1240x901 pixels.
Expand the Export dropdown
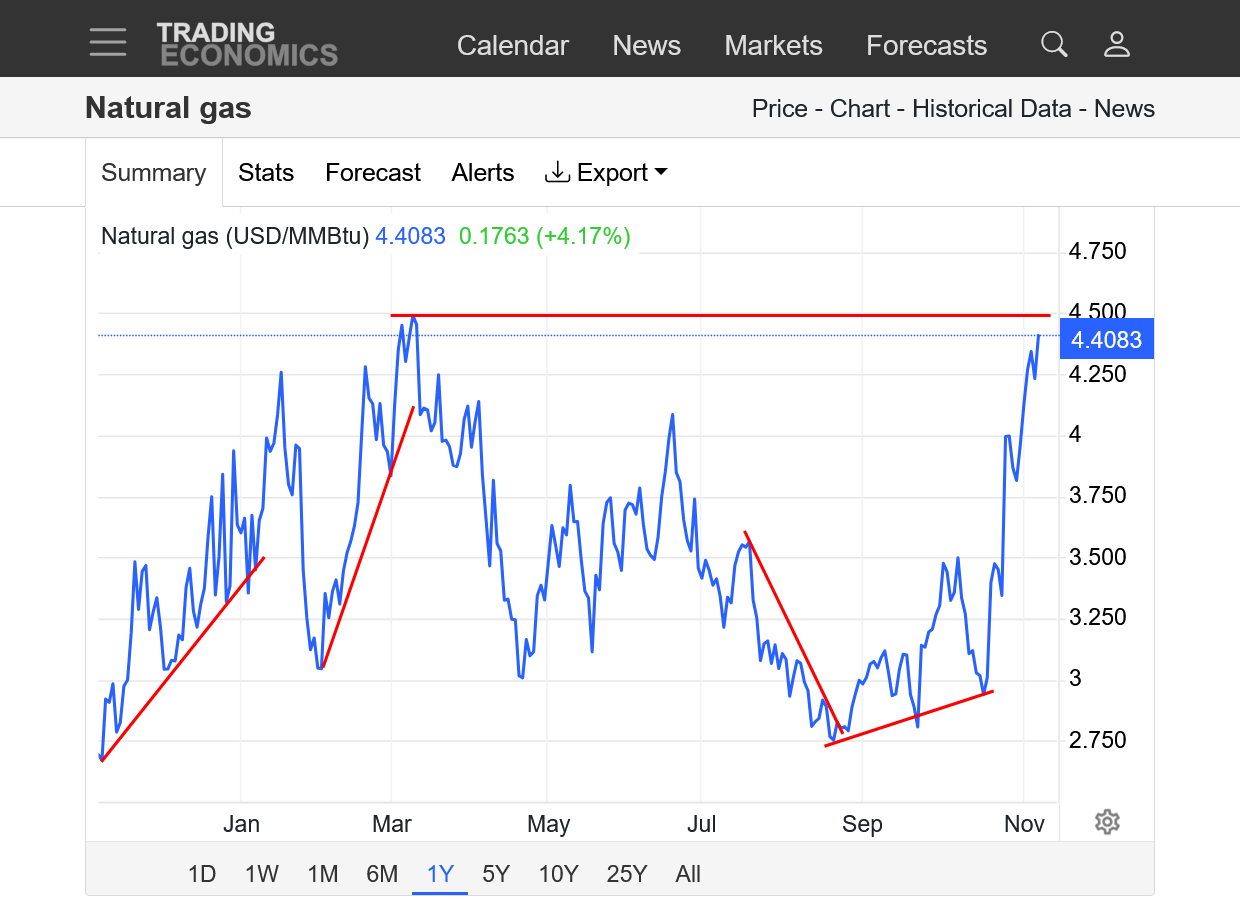click(x=606, y=173)
